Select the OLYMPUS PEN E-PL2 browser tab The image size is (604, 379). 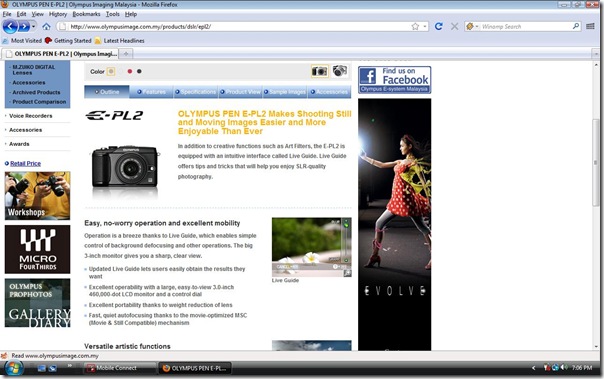pyautogui.click(x=61, y=54)
